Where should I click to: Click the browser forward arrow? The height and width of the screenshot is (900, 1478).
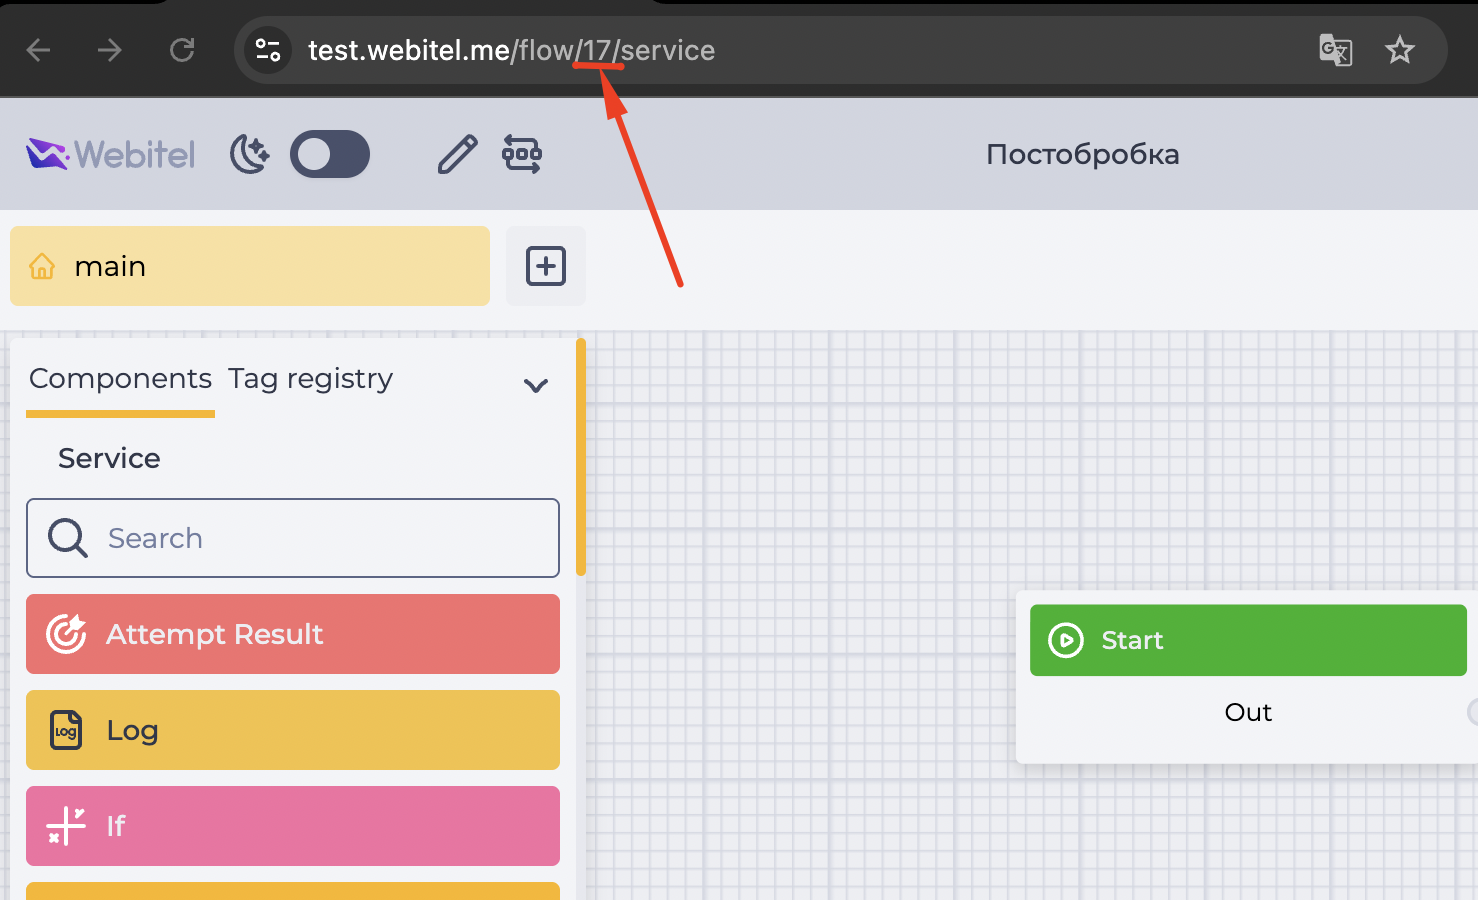(110, 50)
